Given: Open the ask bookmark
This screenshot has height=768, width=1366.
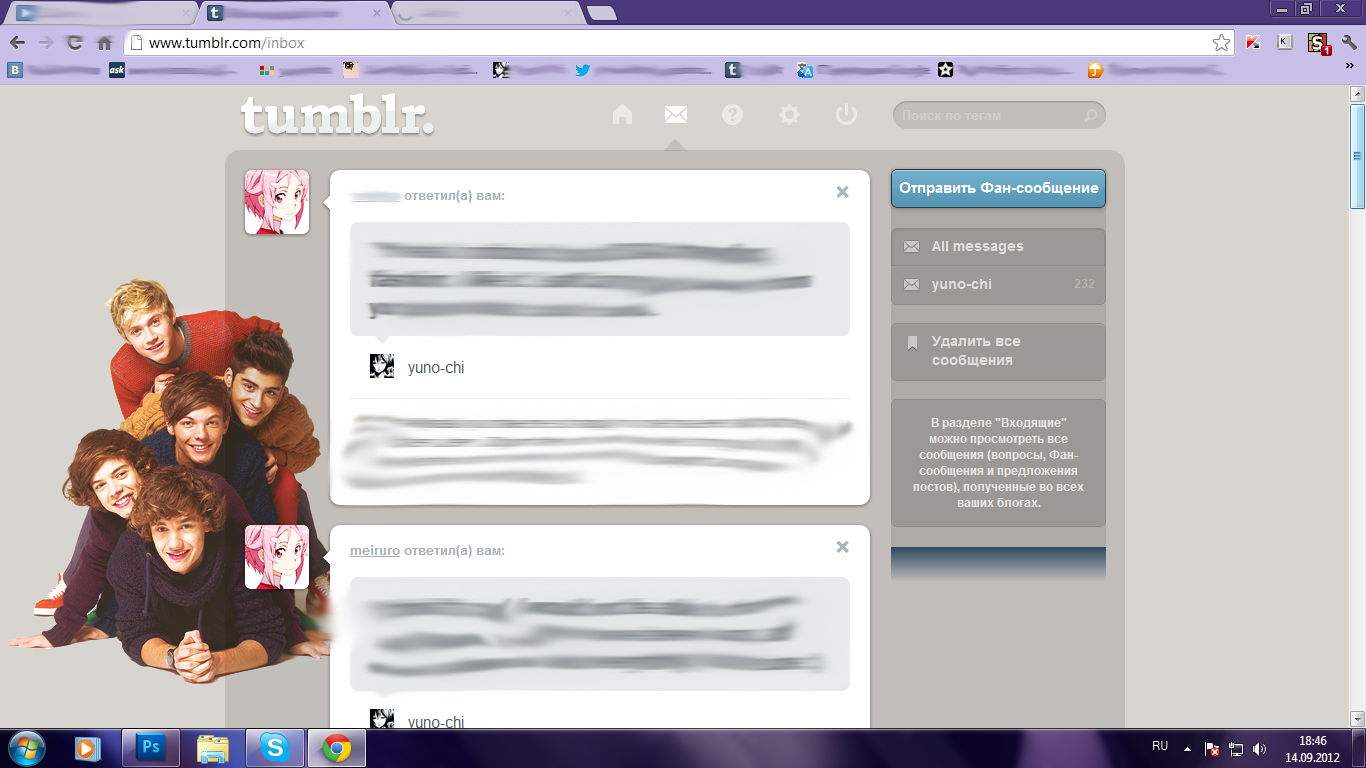Looking at the screenshot, I should tap(116, 70).
